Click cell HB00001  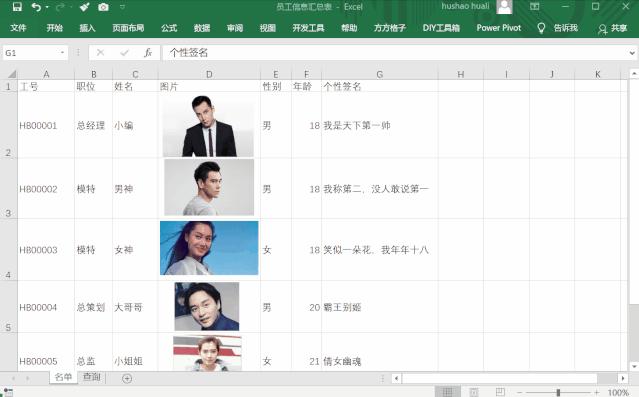pos(46,126)
